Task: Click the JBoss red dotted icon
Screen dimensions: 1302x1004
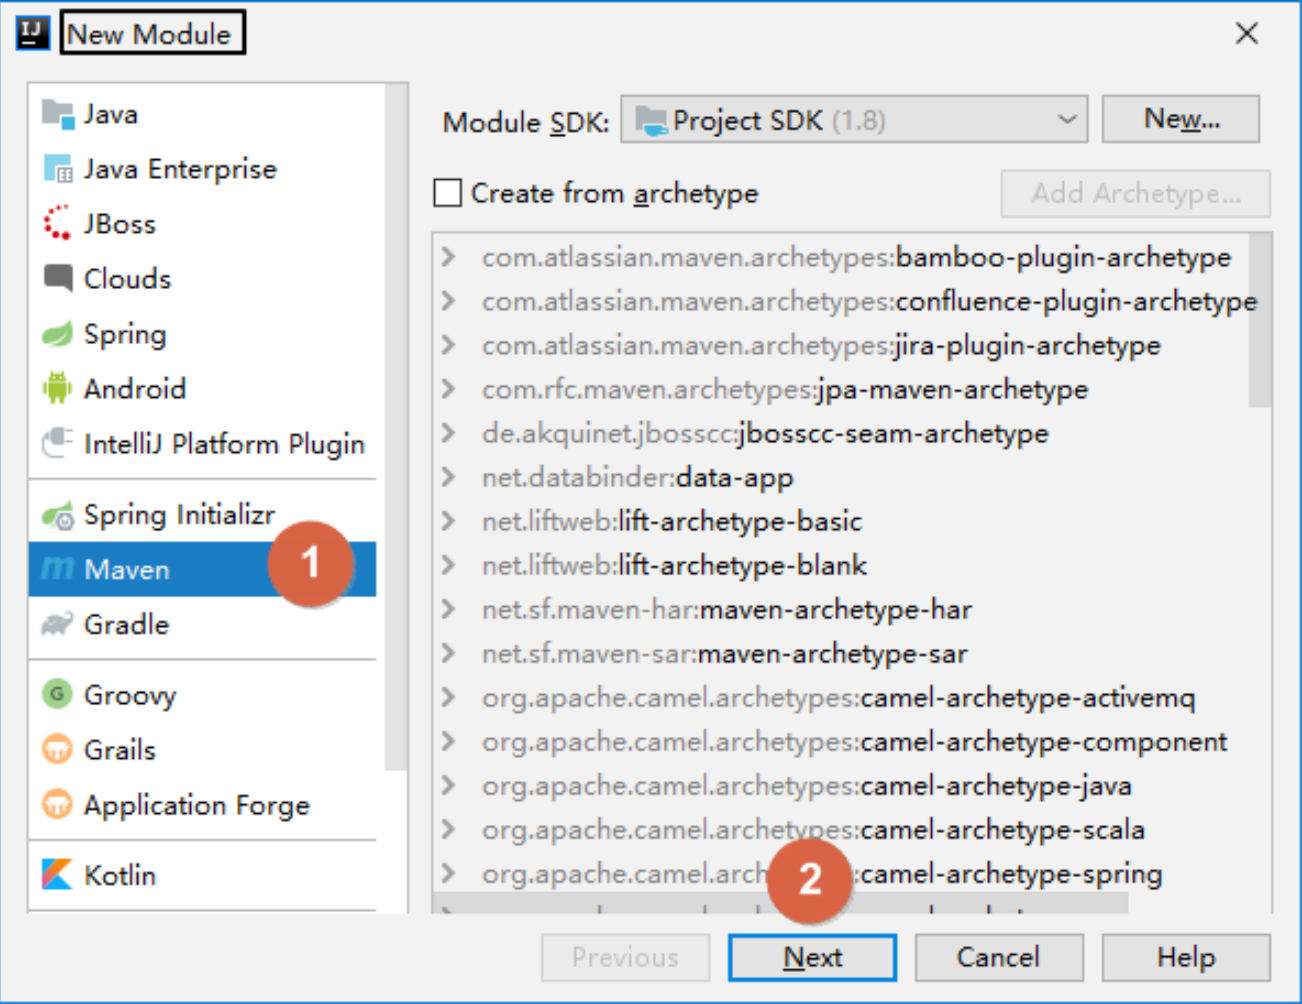Action: click(x=58, y=223)
